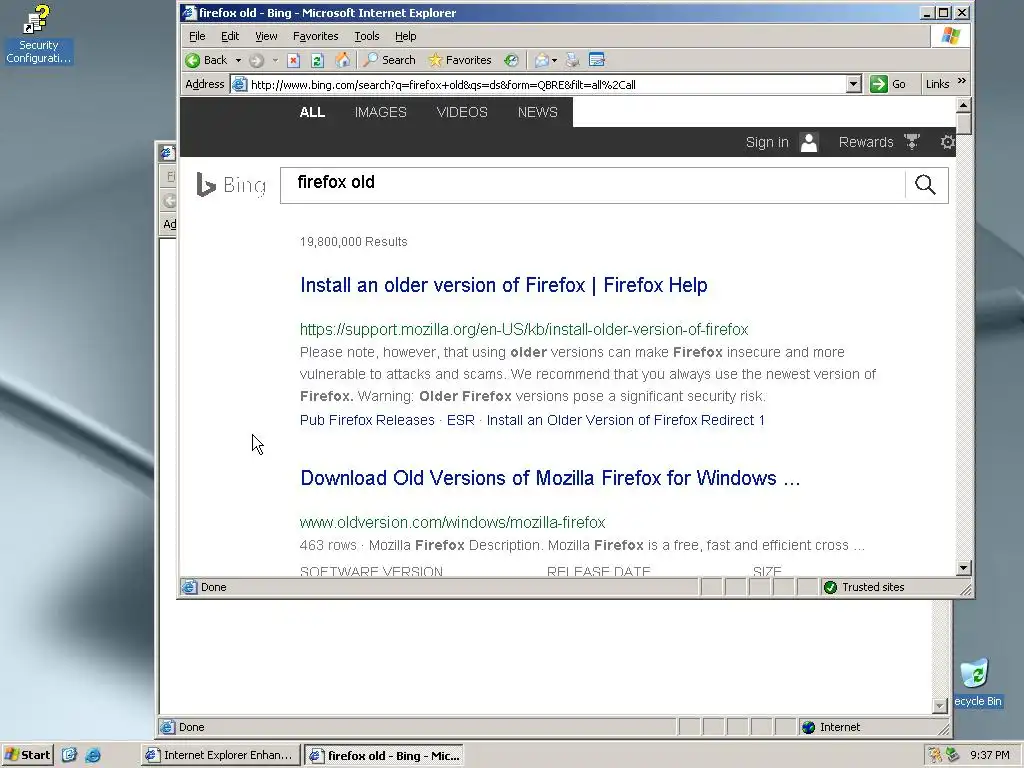Open the Start menu

tap(27, 755)
